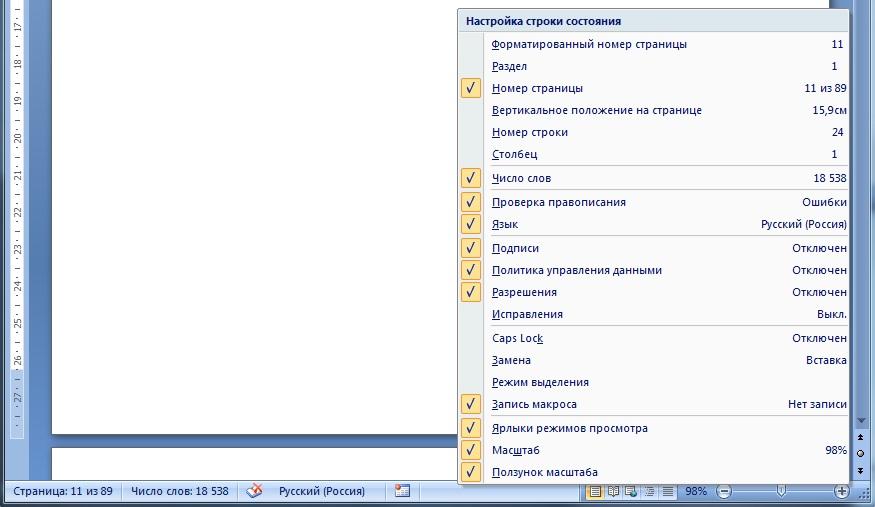Uncheck 'Число слов' option
875x507 pixels.
[653, 178]
